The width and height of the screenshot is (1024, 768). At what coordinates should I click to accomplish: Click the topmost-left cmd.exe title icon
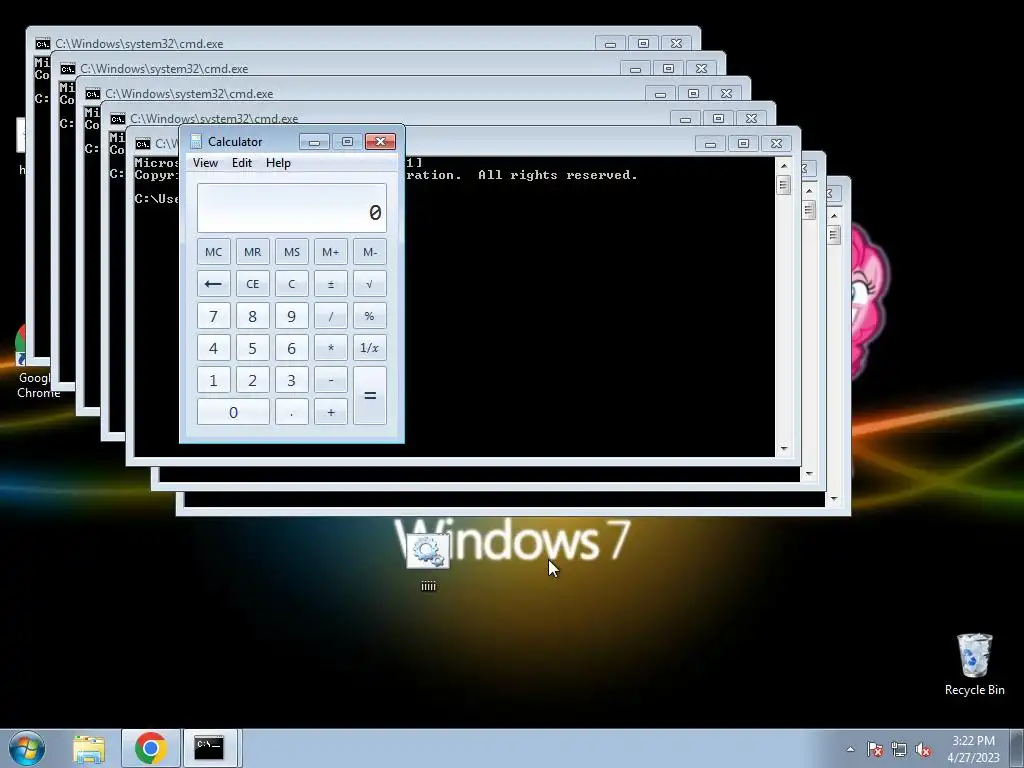coord(42,44)
